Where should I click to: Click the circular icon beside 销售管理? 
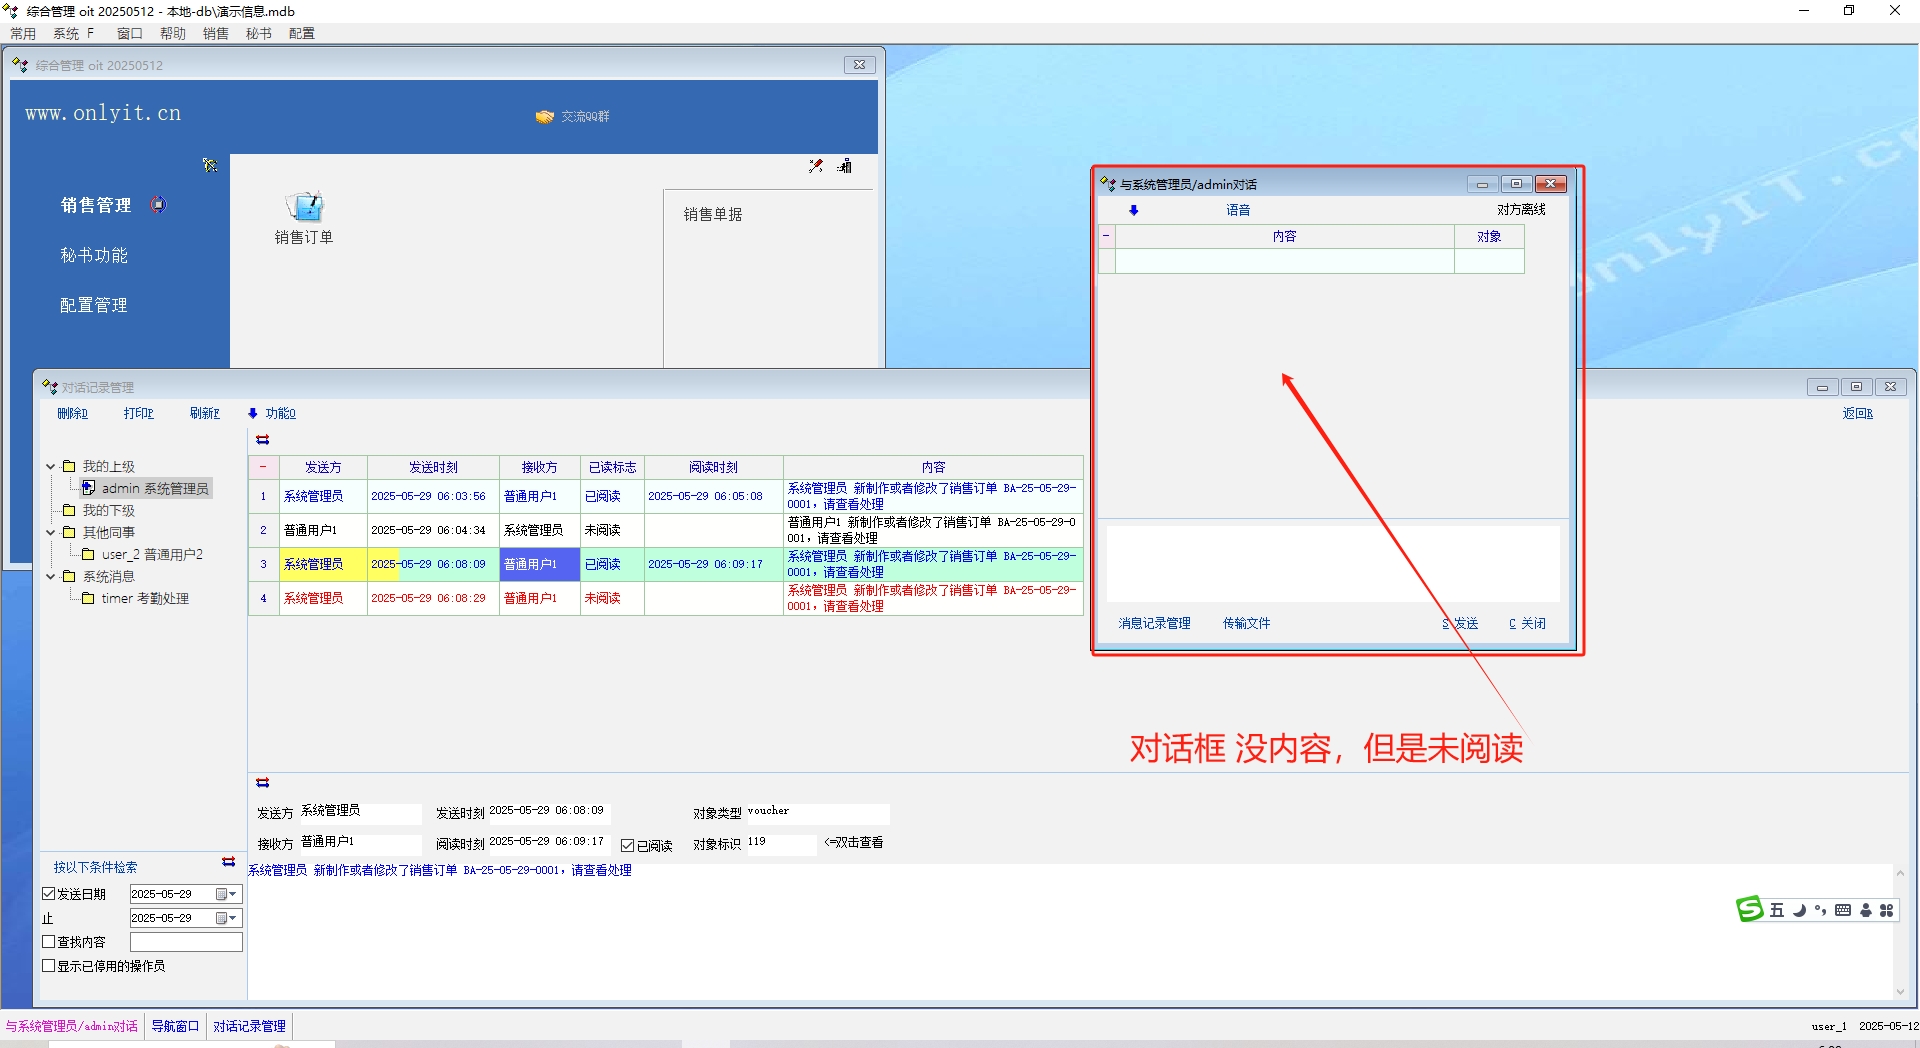tap(158, 205)
